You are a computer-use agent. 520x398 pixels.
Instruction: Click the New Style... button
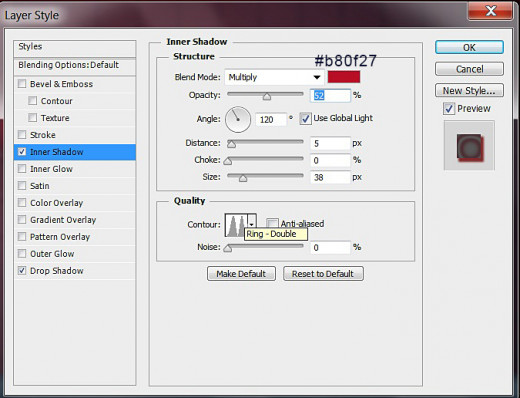click(x=469, y=90)
